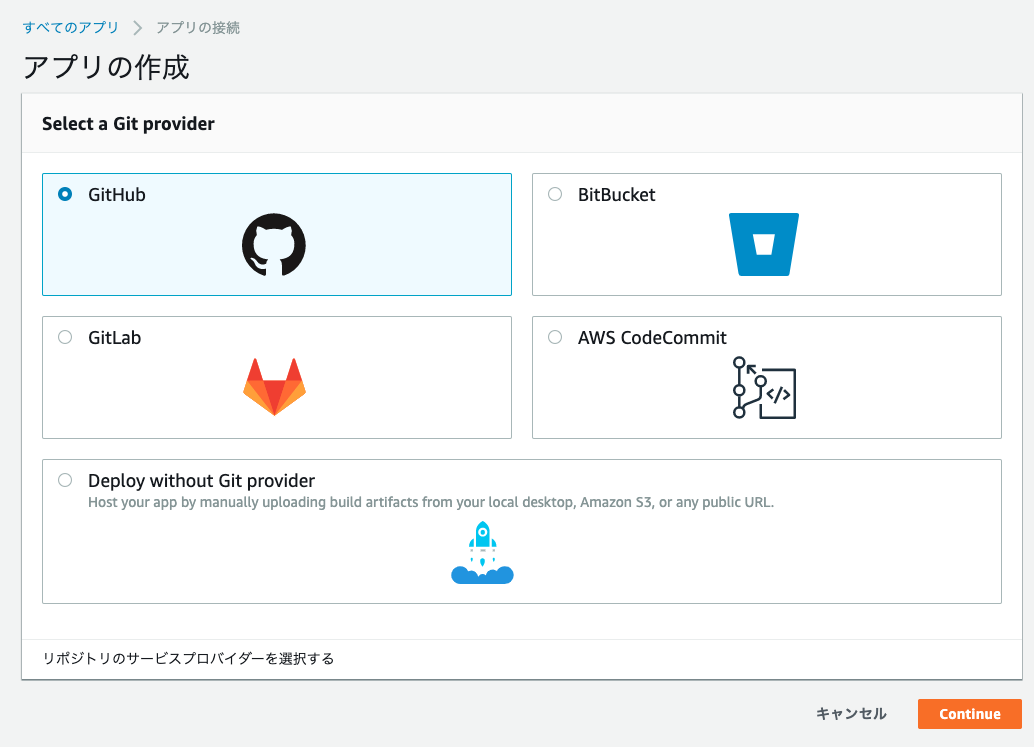Select the AWS CodeCommit radio button
The width and height of the screenshot is (1034, 747).
pyautogui.click(x=555, y=337)
